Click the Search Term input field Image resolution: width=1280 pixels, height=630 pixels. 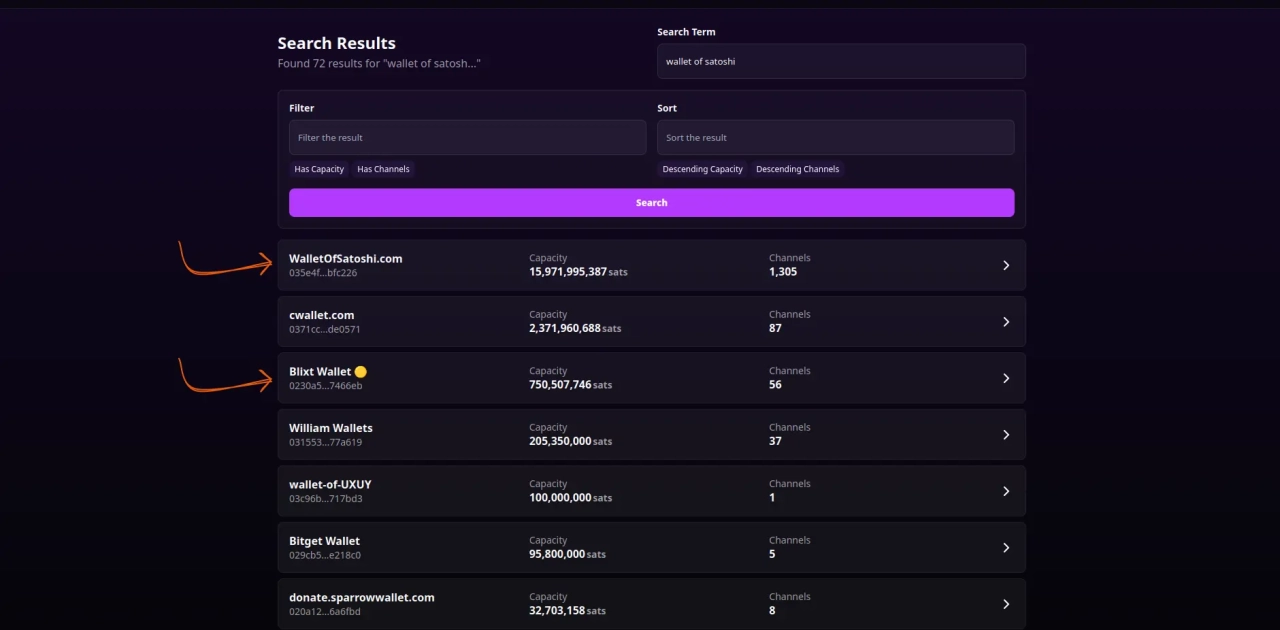[840, 61]
